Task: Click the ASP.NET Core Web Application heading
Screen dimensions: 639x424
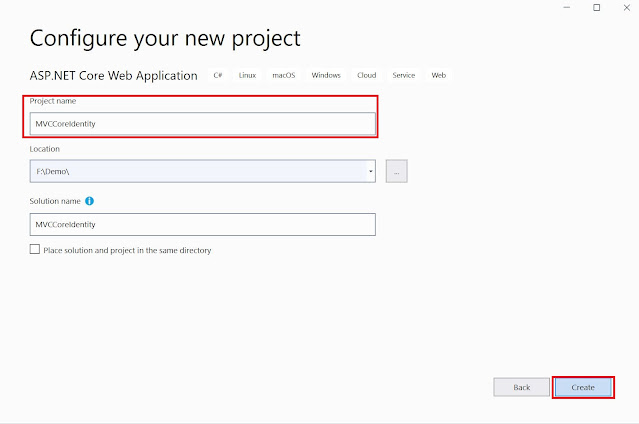Action: [x=114, y=76]
